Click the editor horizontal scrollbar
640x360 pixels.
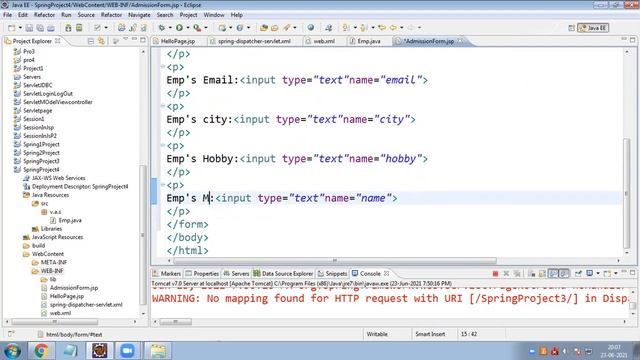pyautogui.click(x=335, y=261)
